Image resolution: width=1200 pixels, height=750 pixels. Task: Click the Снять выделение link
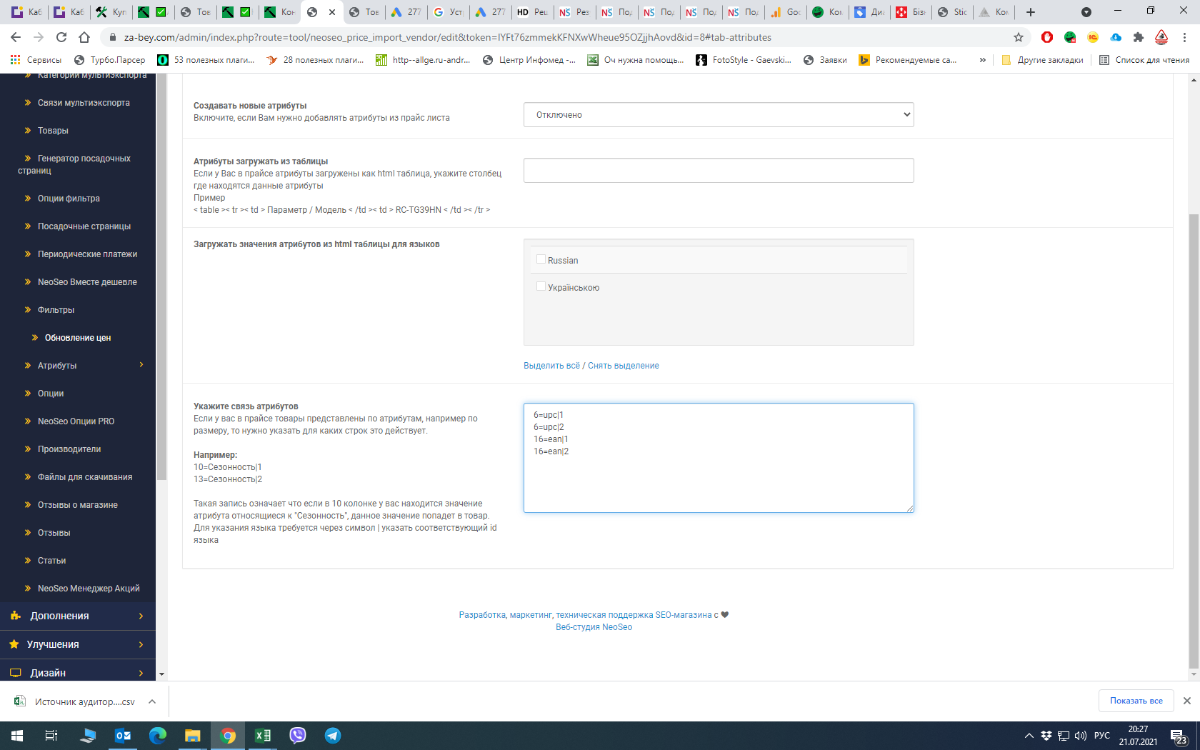tap(623, 365)
